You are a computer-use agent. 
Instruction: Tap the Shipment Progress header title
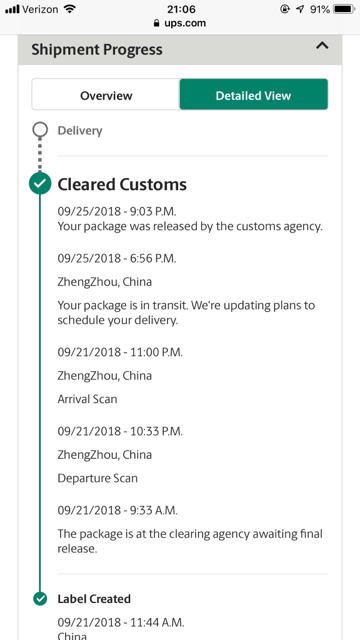97,49
